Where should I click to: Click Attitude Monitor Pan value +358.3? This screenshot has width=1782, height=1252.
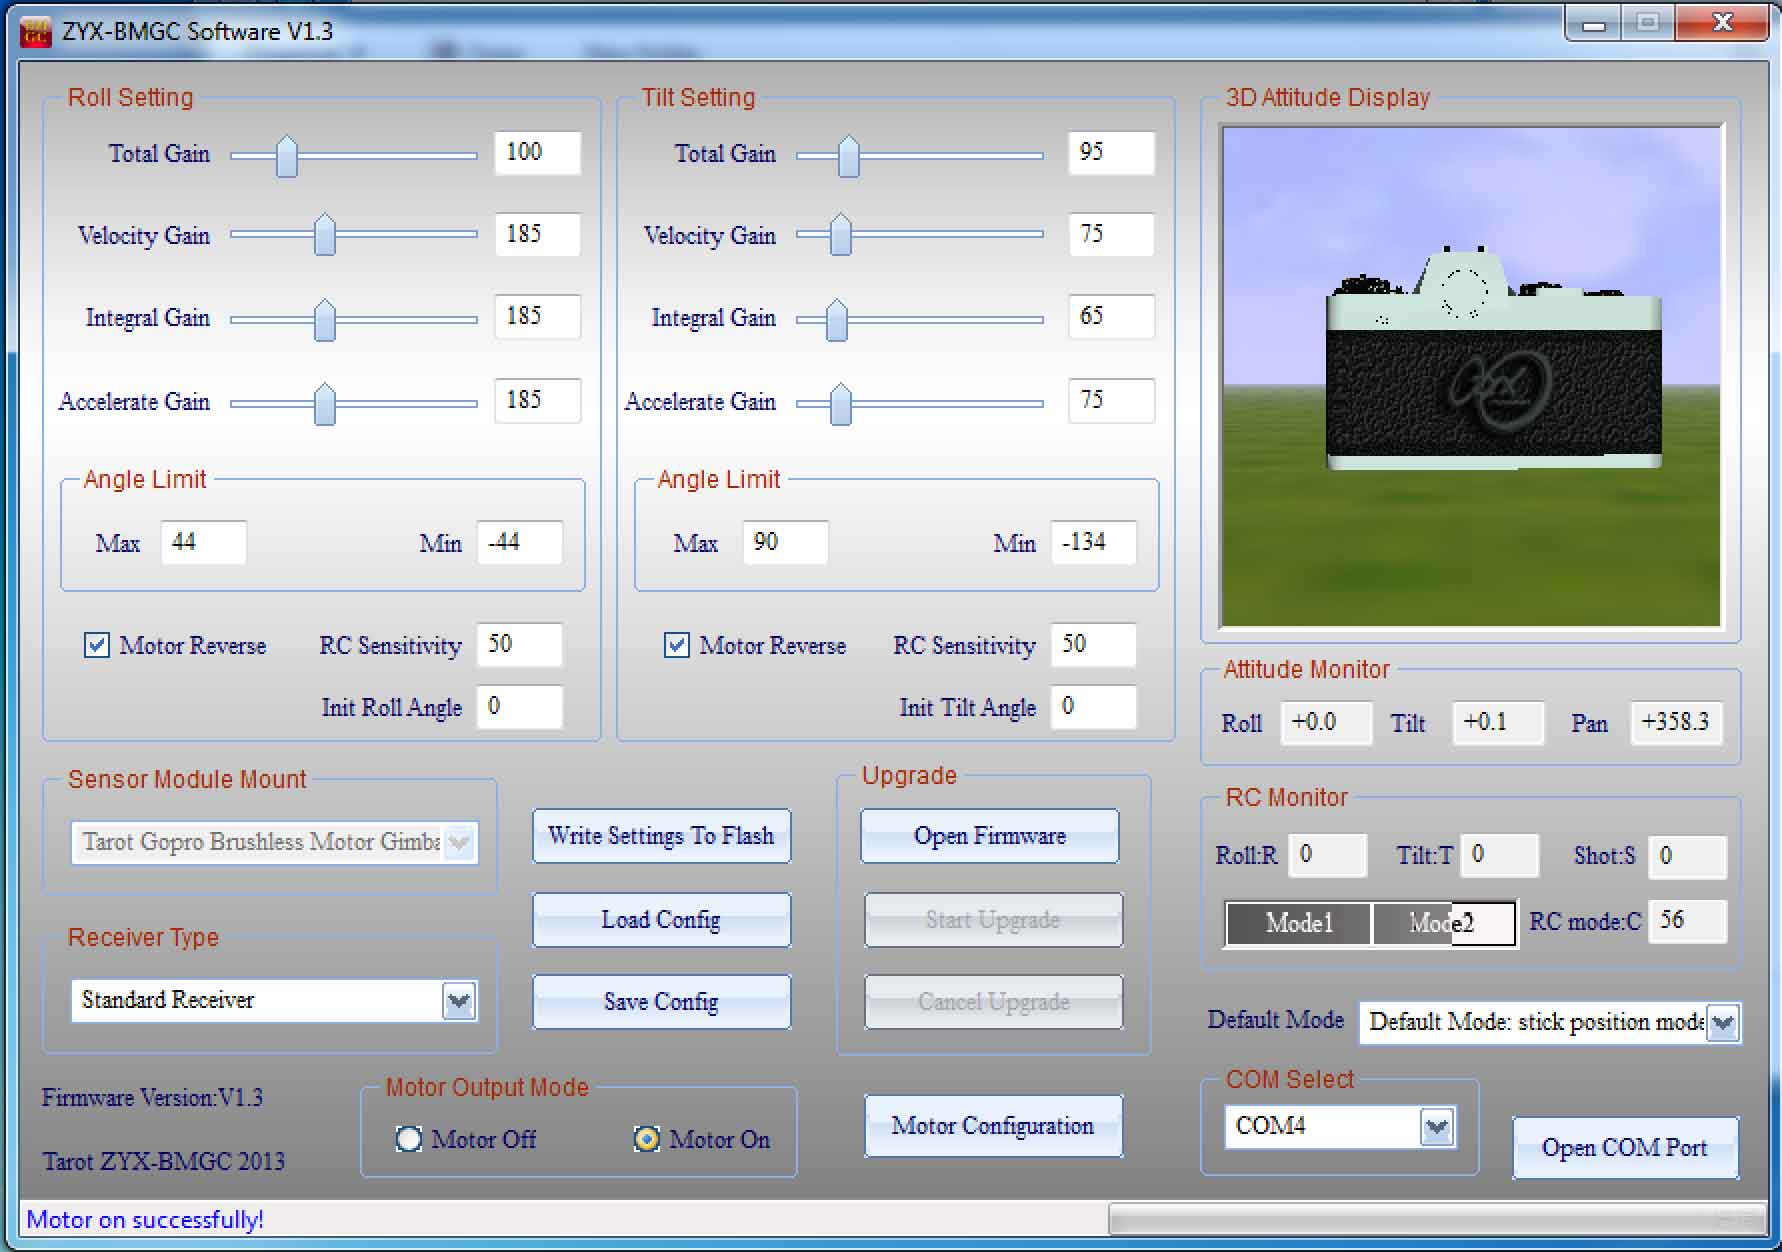[1676, 723]
